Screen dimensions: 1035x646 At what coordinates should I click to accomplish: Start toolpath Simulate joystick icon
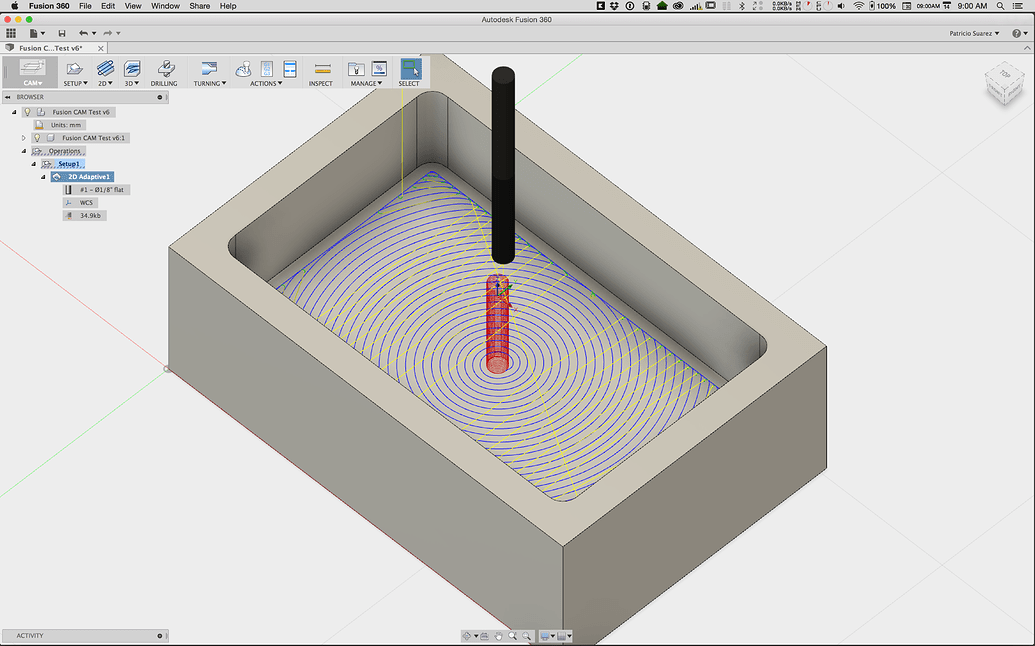click(x=244, y=69)
